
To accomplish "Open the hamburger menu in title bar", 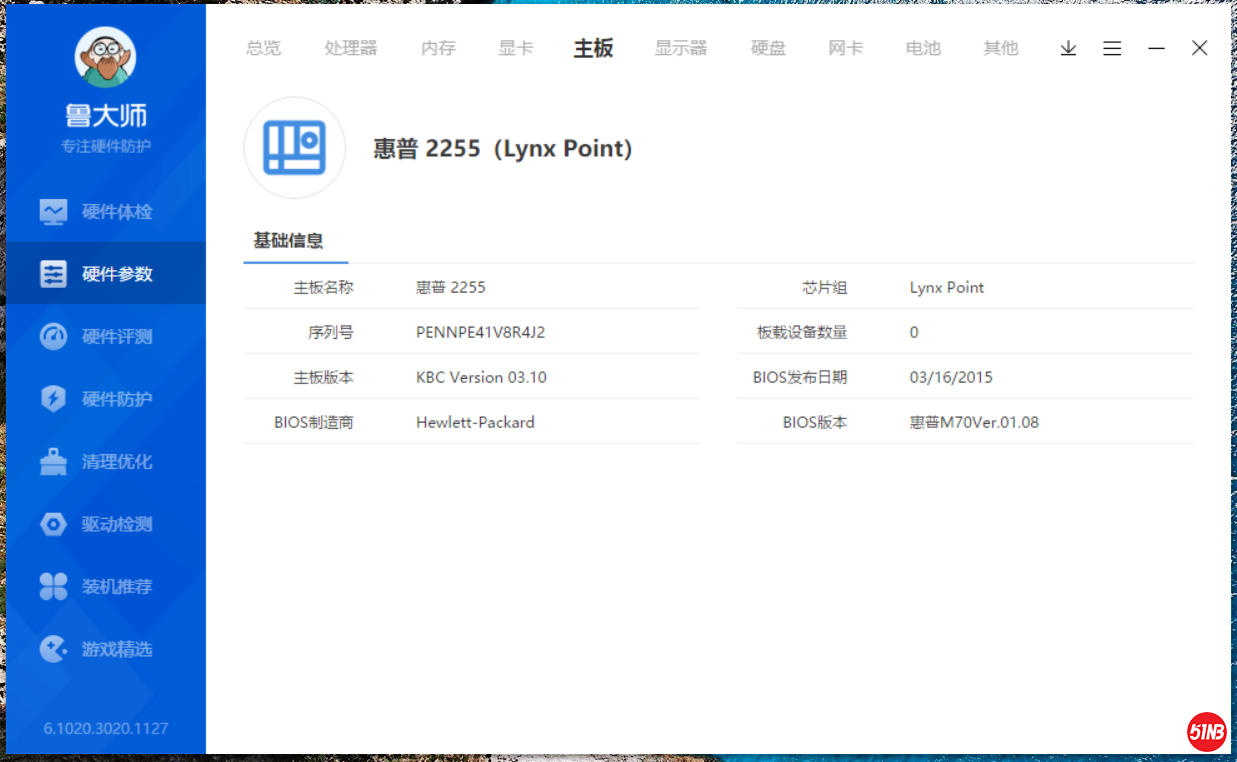I will coord(1112,48).
